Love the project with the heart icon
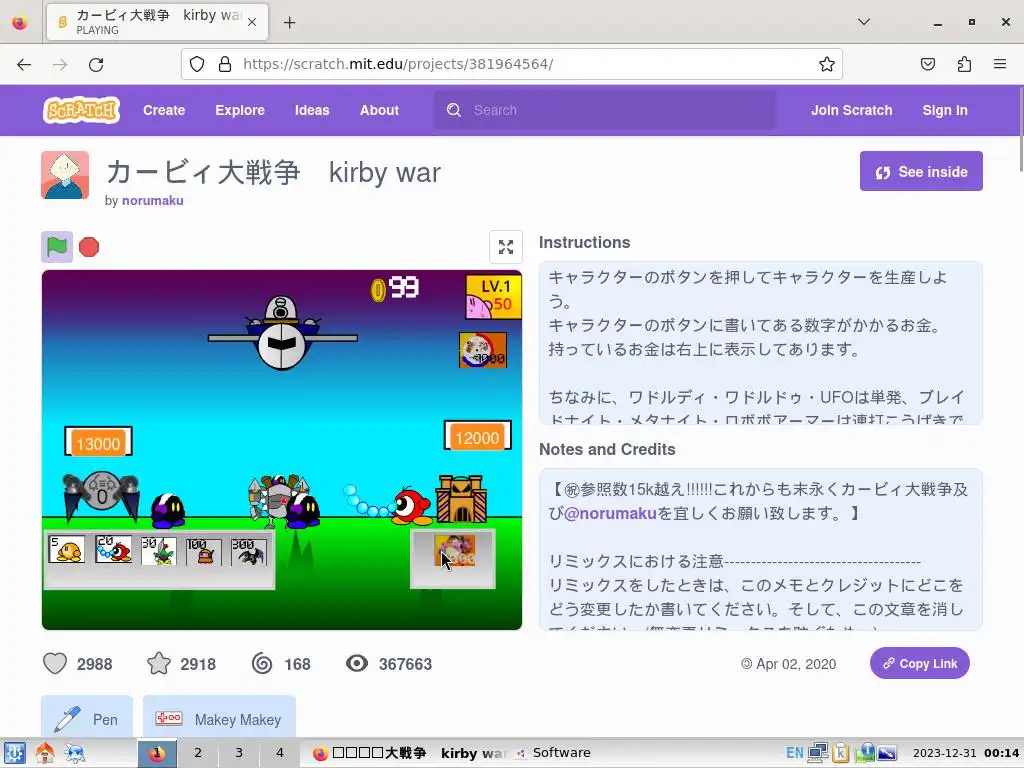Image resolution: width=1024 pixels, height=768 pixels. click(55, 664)
